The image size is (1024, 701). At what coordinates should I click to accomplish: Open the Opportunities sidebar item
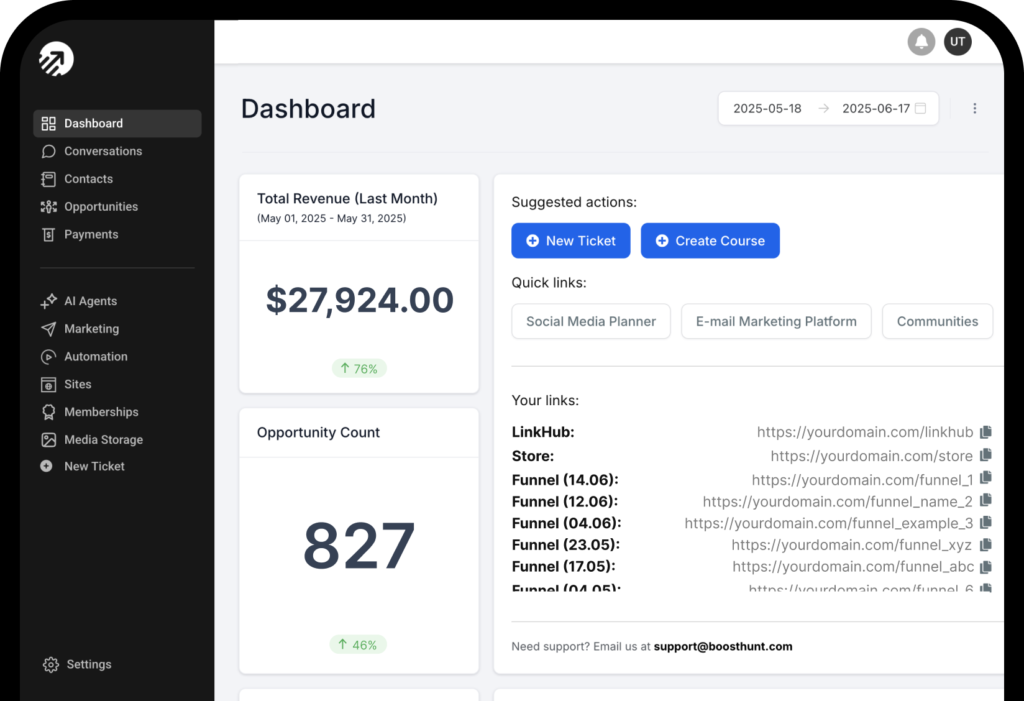click(x=101, y=207)
